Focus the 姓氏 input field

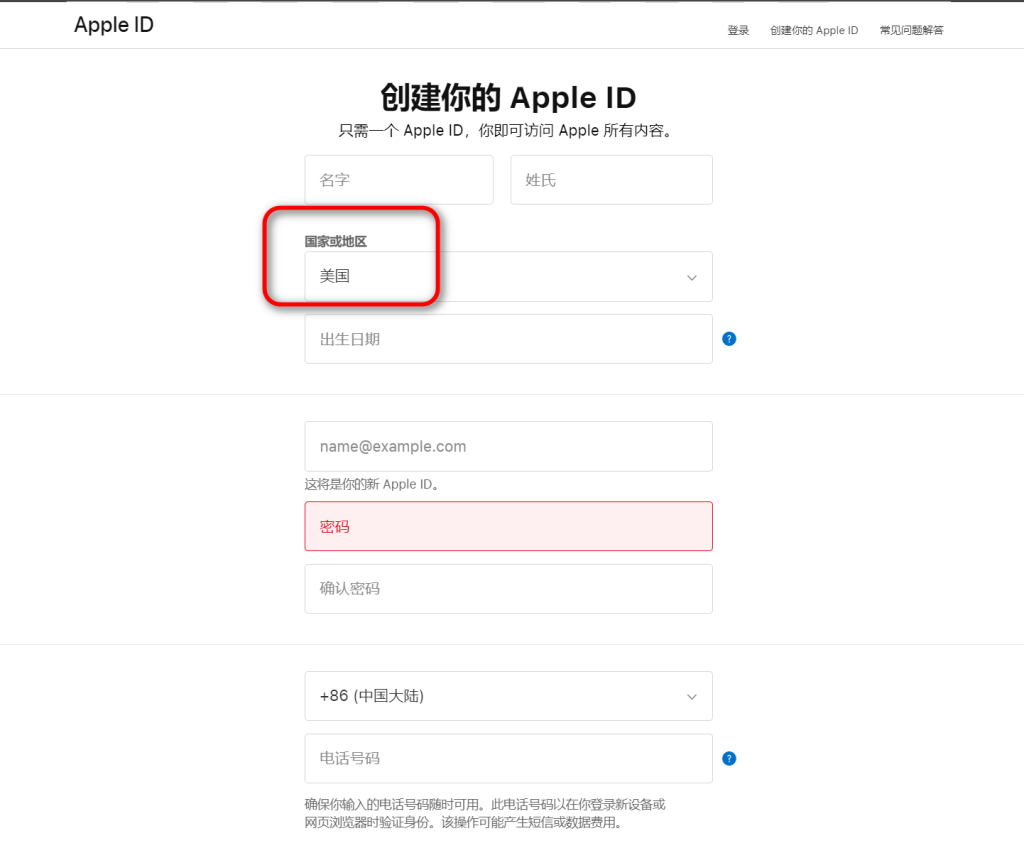(611, 180)
